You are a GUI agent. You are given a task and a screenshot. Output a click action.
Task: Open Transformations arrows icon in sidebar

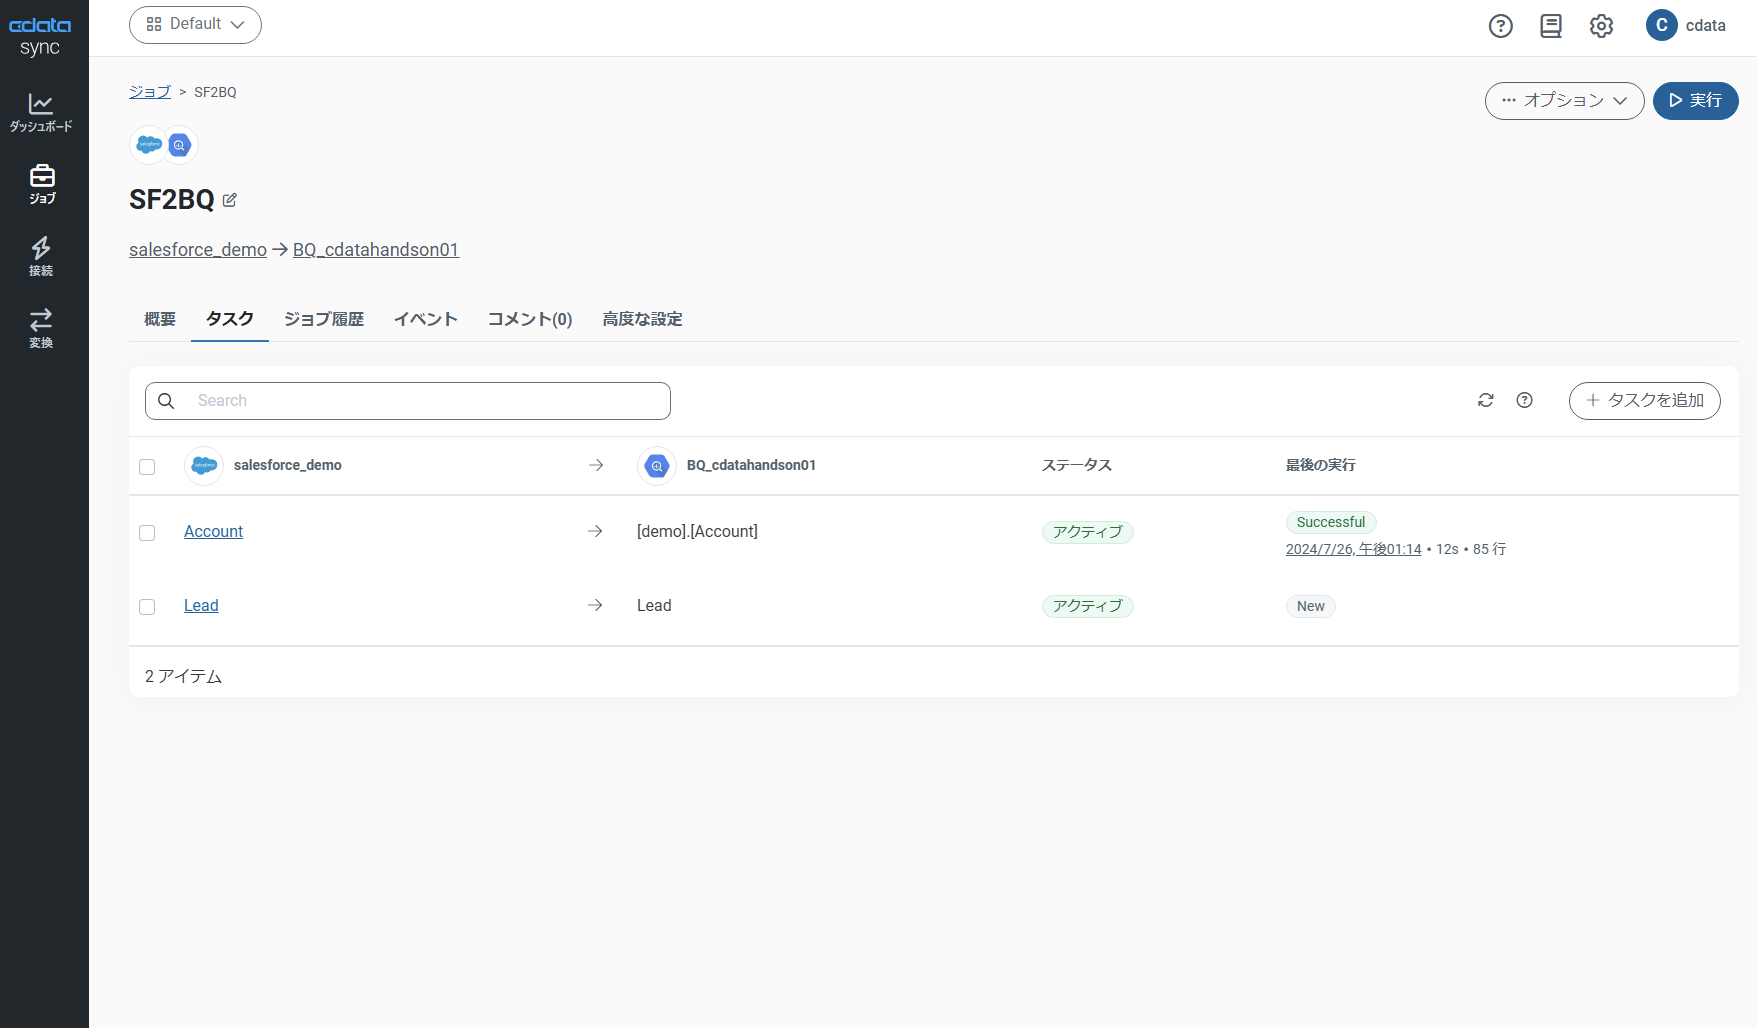tap(41, 328)
